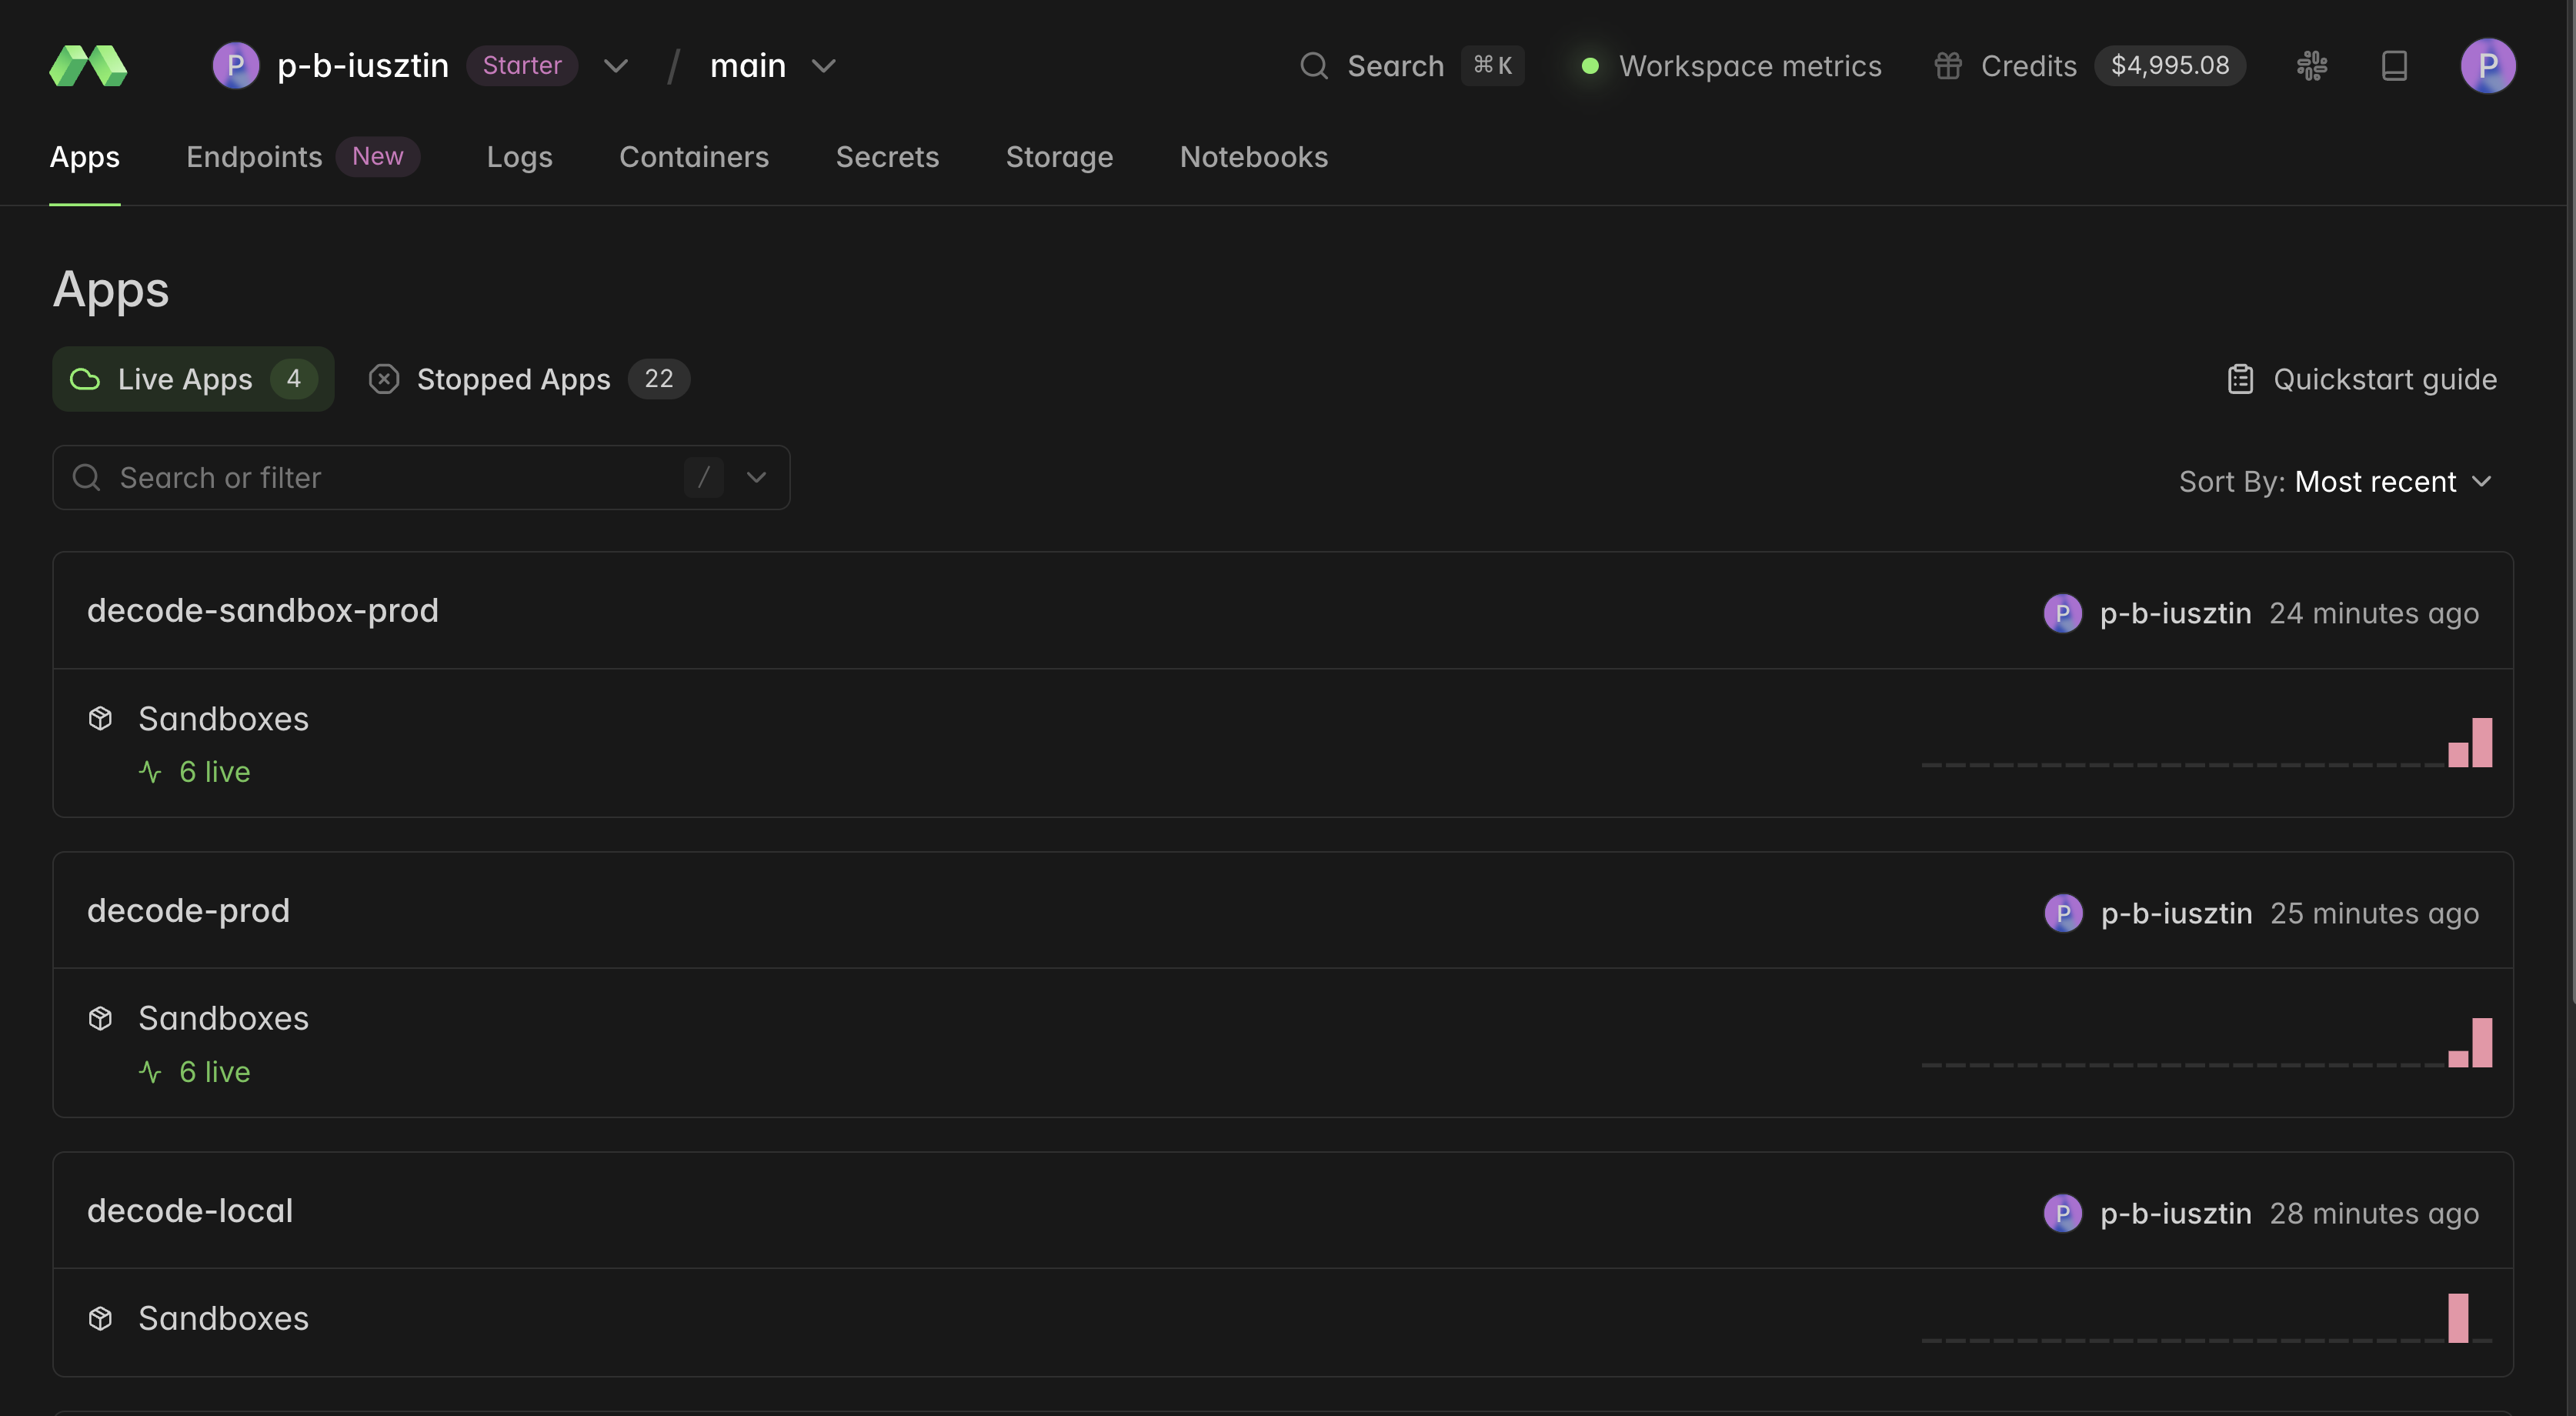The width and height of the screenshot is (2576, 1416).
Task: Click the activity pulse icon in decode-sandbox-prod
Action: point(150,772)
